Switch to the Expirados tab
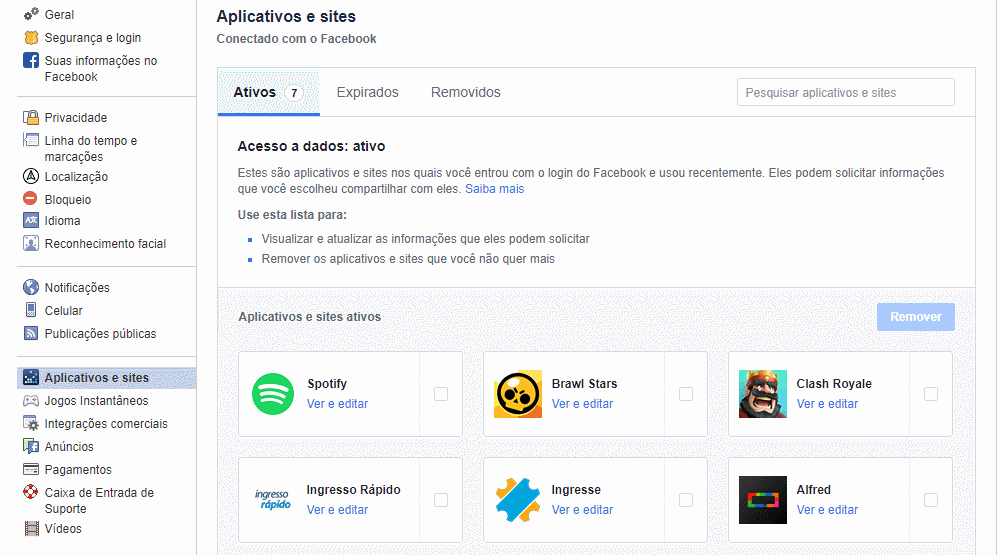Viewport: 1001px width, 555px height. 367,93
